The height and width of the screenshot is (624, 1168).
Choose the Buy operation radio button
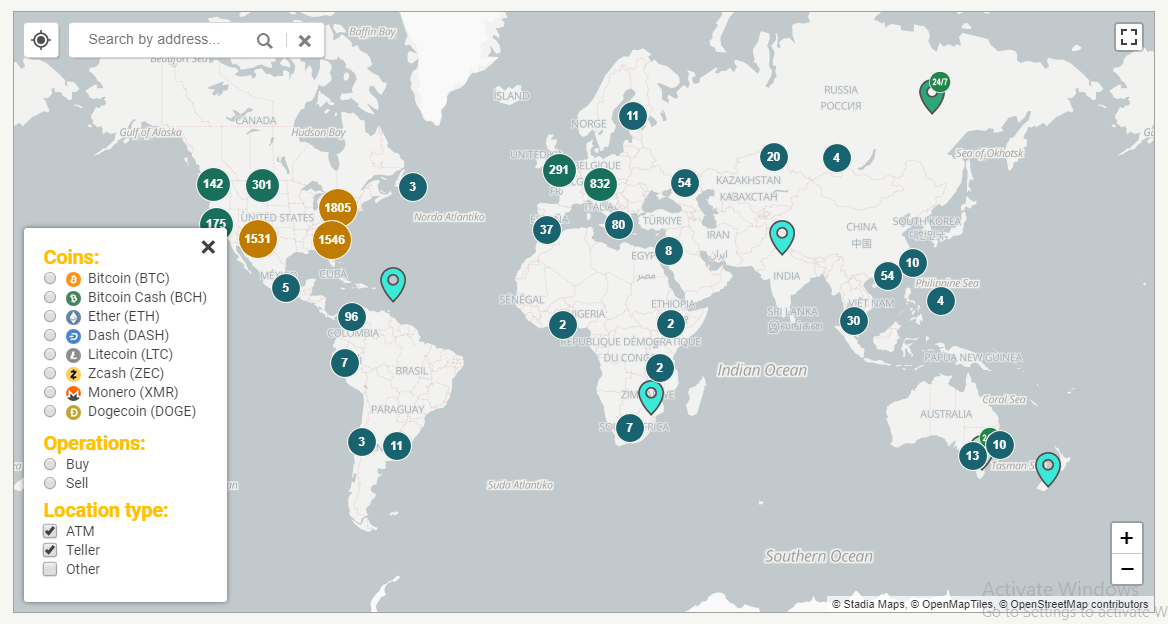[50, 464]
